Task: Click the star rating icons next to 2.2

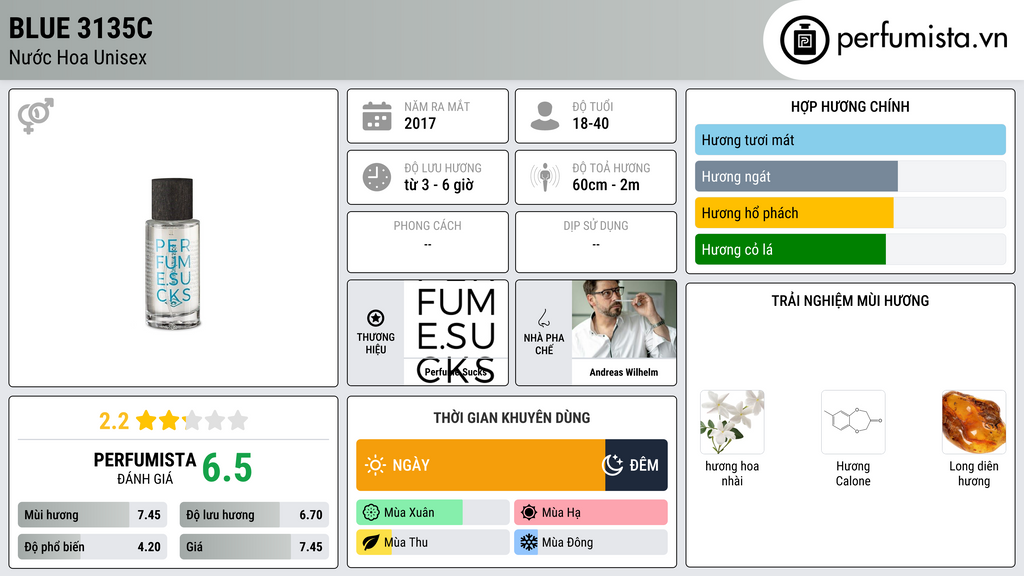Action: (192, 420)
